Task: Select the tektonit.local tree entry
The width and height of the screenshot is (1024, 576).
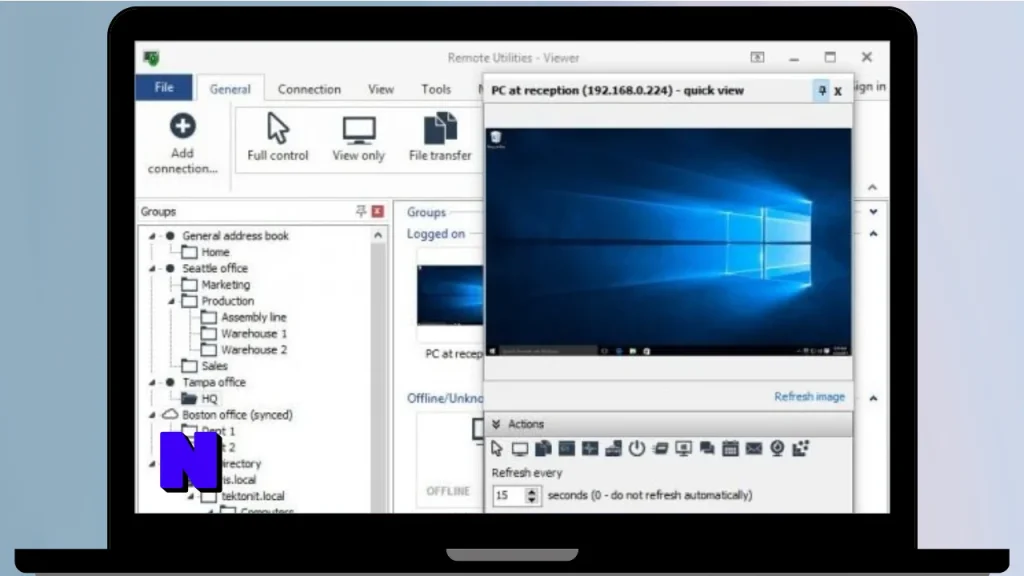Action: 253,496
